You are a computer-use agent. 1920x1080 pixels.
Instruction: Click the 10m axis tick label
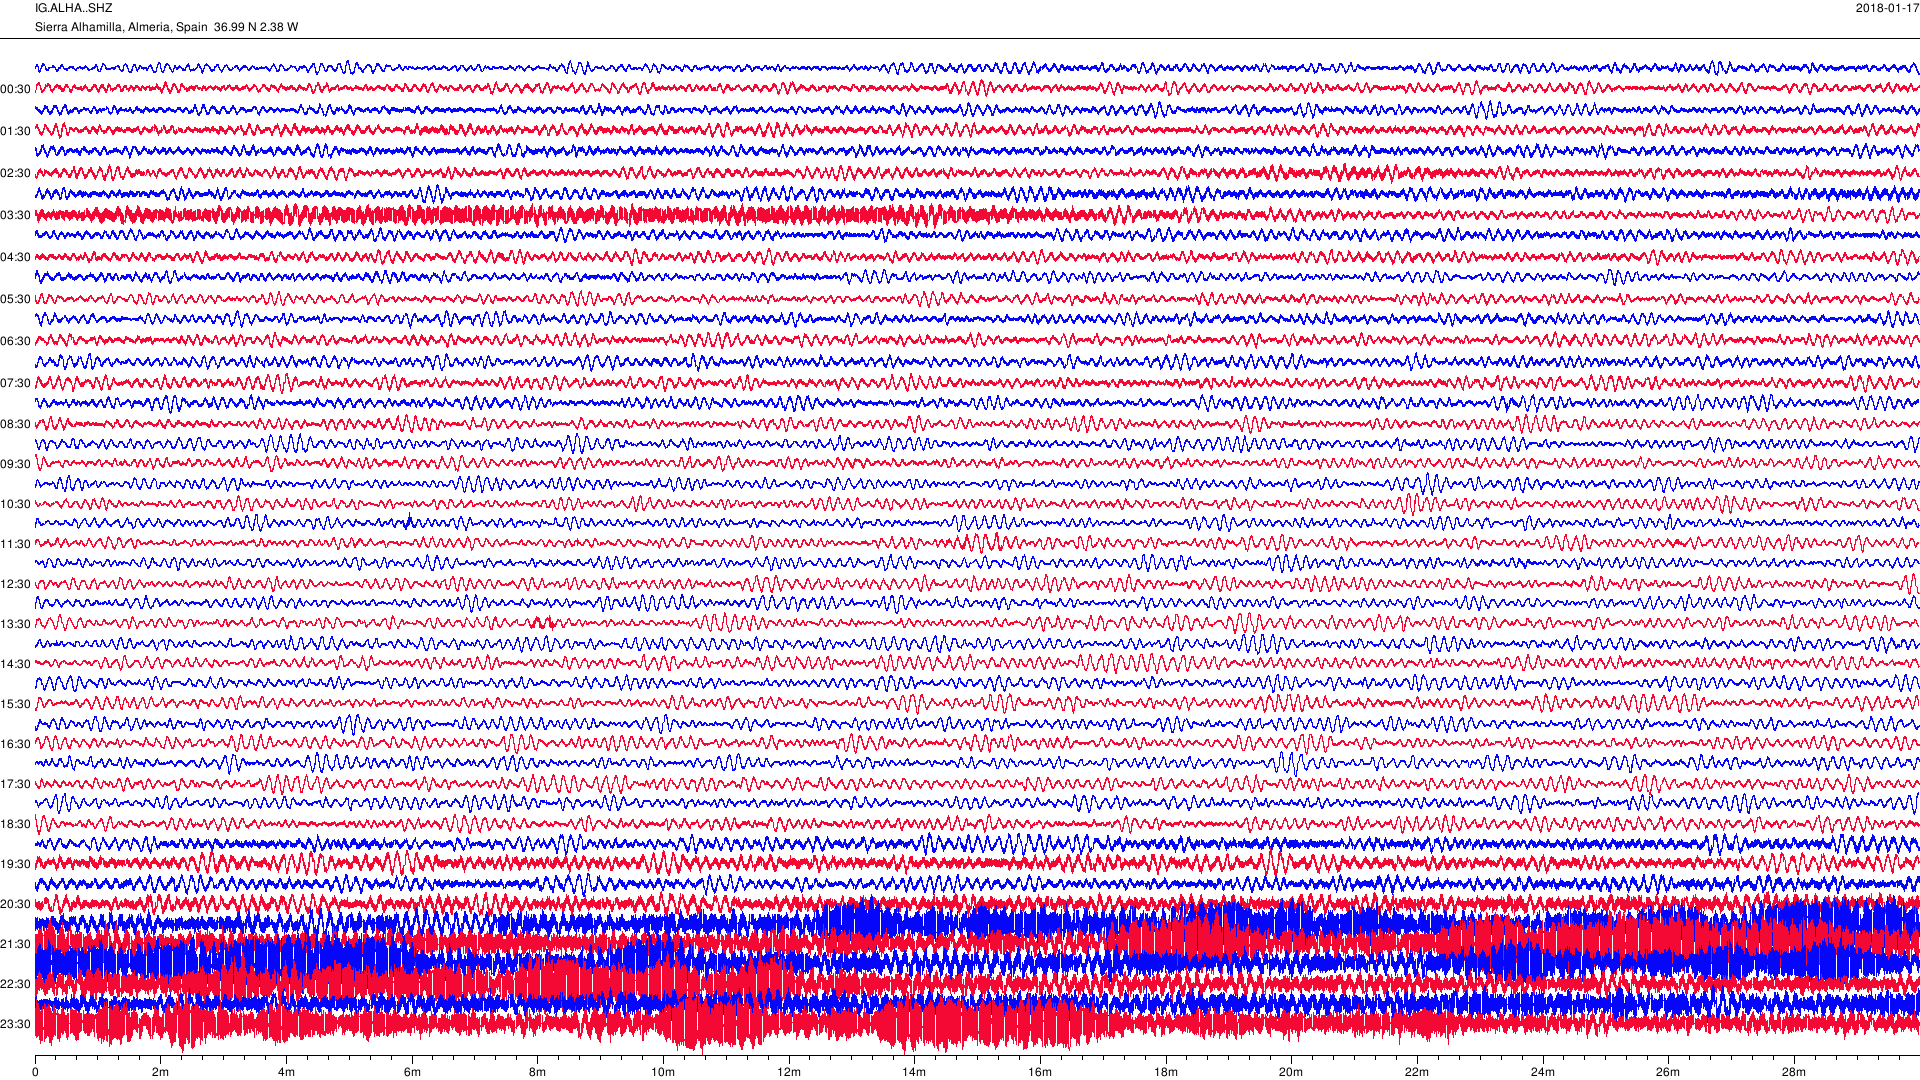coord(663,1072)
